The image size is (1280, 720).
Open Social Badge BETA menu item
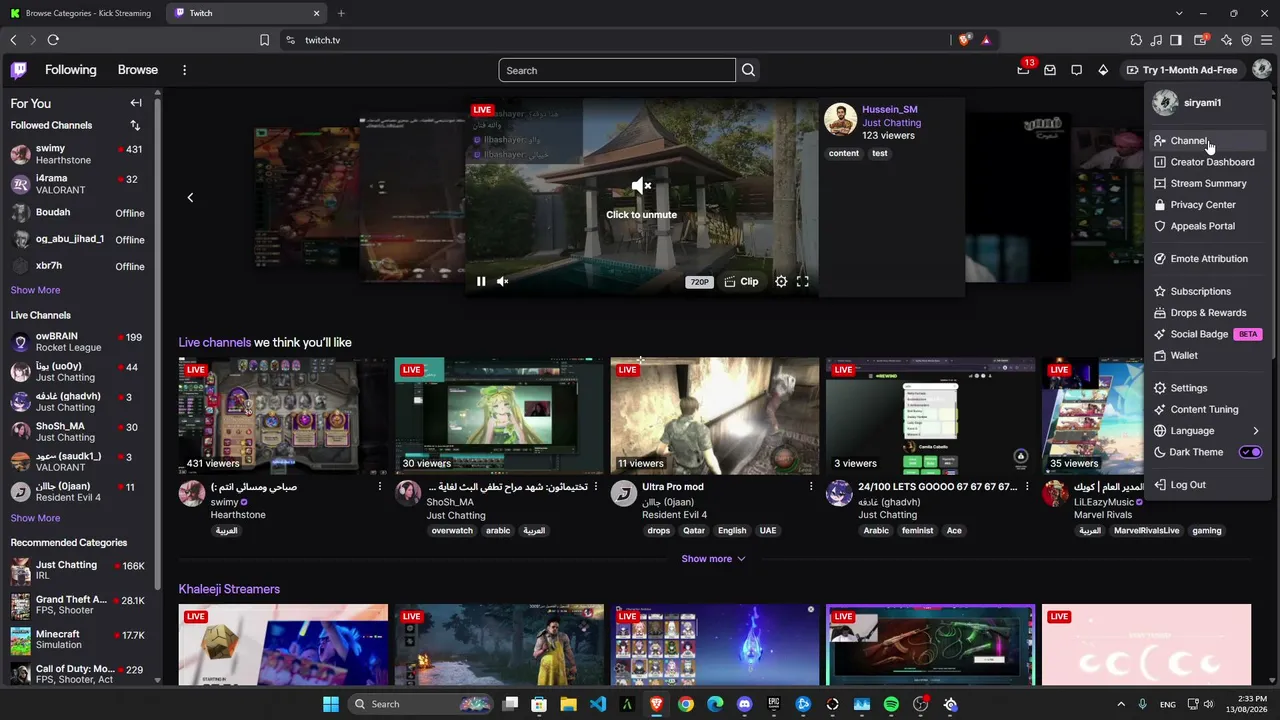point(1207,334)
